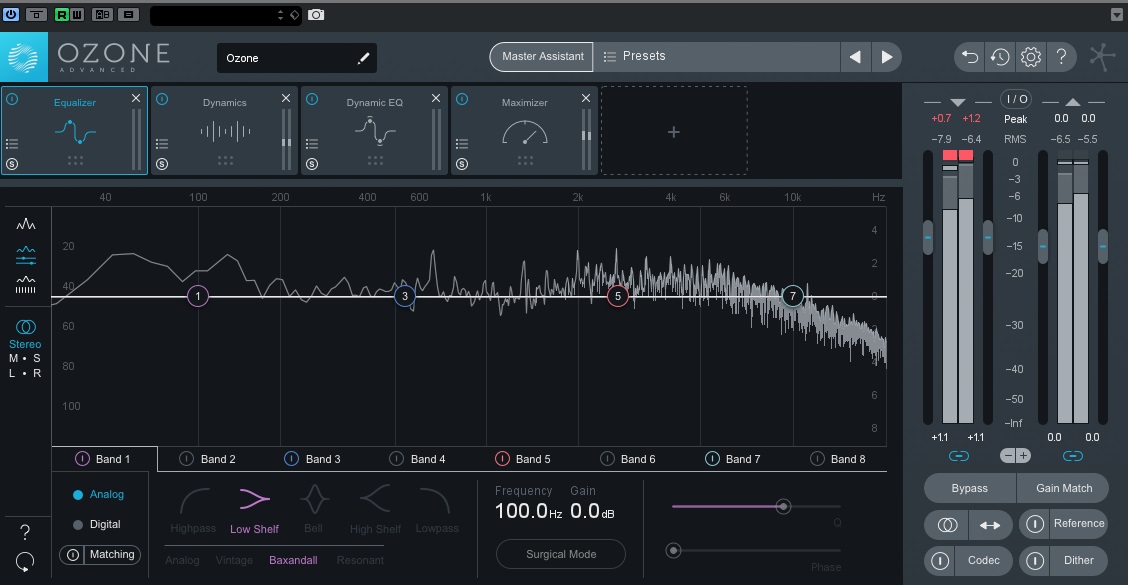1128x585 pixels.
Task: Remove the Dynamic EQ module
Action: click(436, 98)
